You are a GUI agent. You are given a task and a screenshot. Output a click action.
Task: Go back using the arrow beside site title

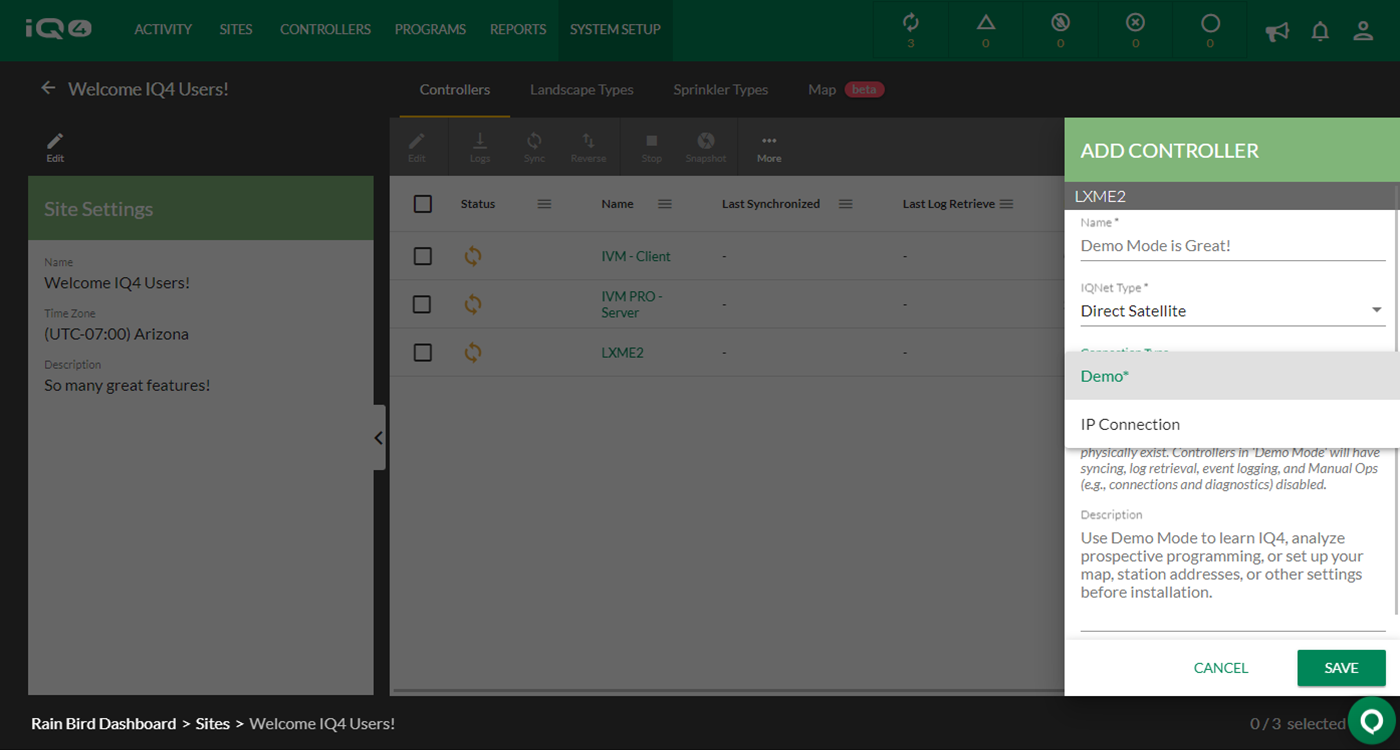click(48, 88)
